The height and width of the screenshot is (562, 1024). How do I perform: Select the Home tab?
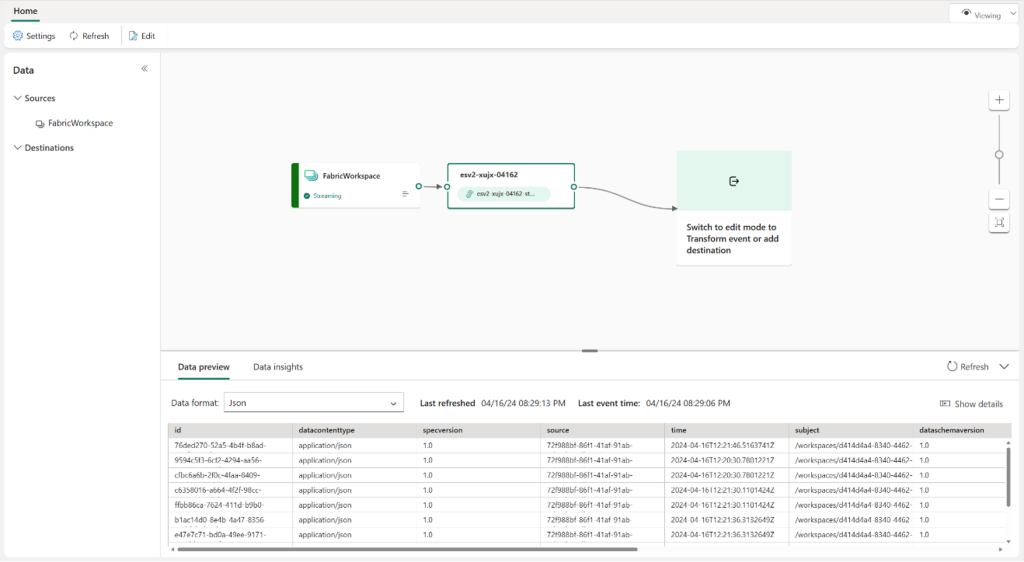coord(25,11)
